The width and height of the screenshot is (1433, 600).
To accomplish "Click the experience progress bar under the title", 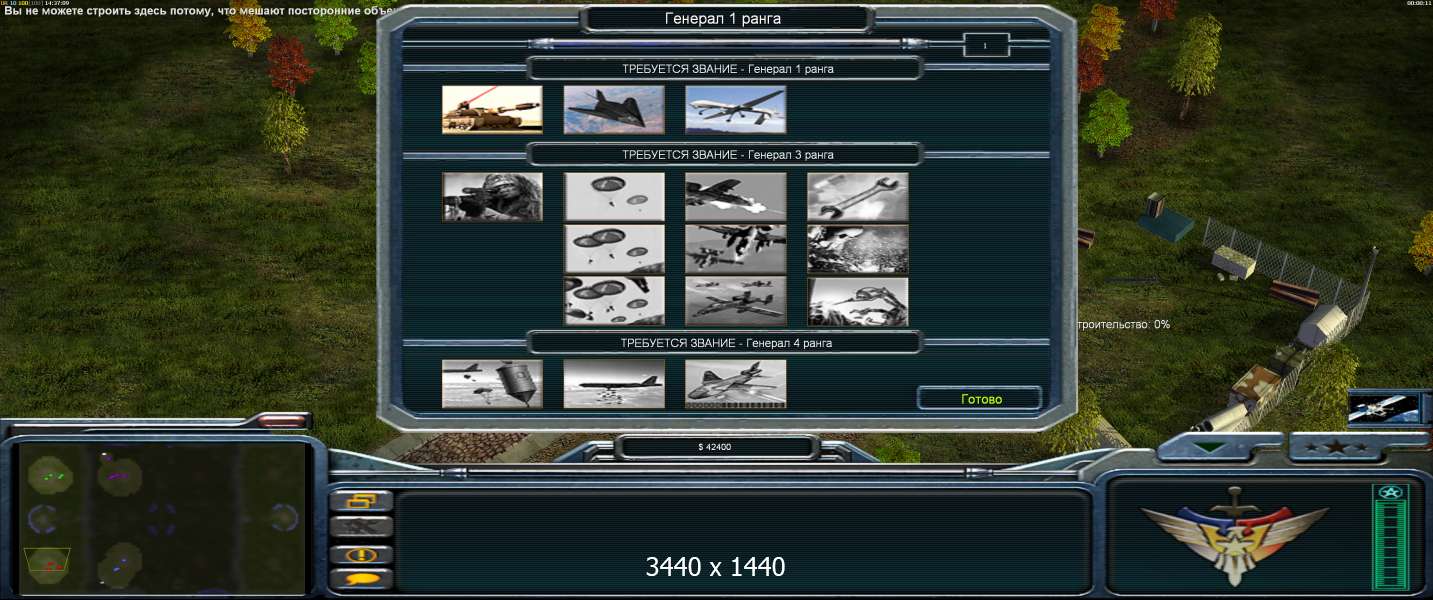I will pyautogui.click(x=727, y=43).
